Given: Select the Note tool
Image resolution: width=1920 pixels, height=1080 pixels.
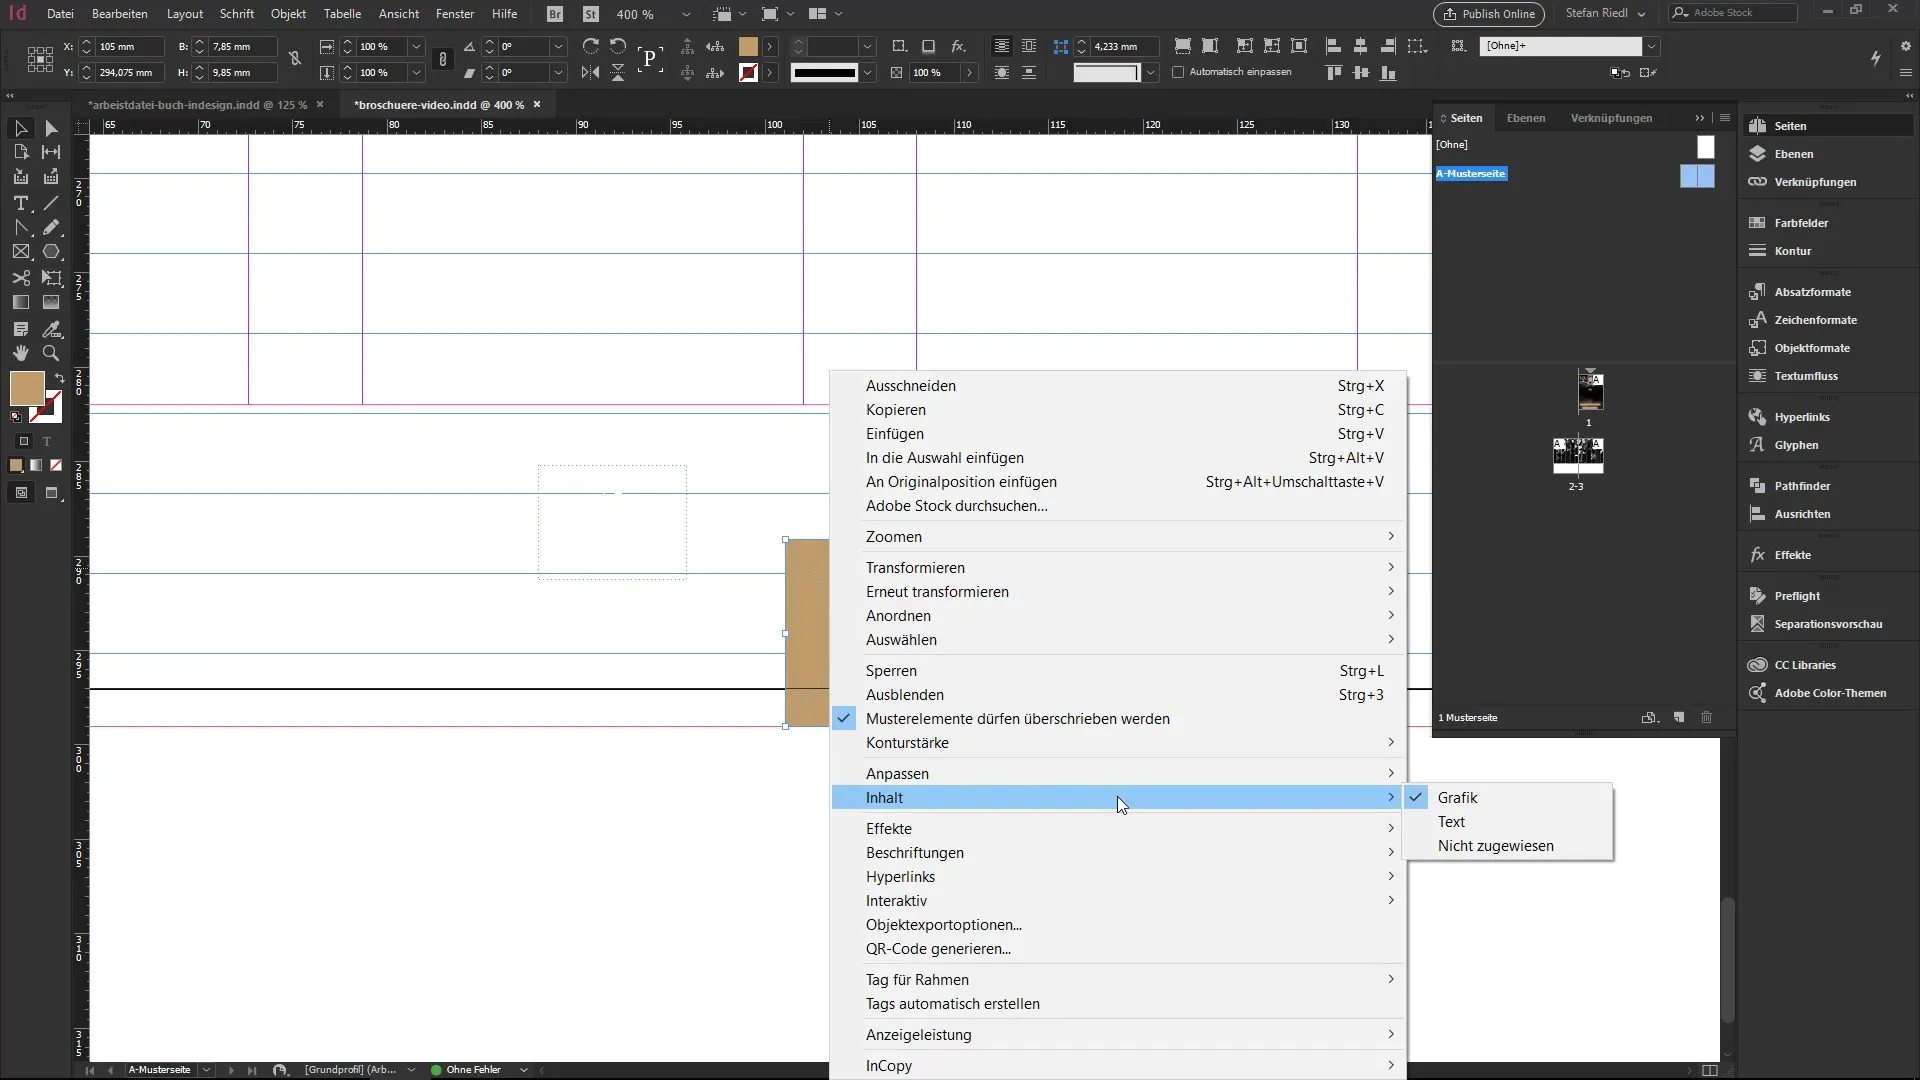Looking at the screenshot, I should tap(20, 329).
